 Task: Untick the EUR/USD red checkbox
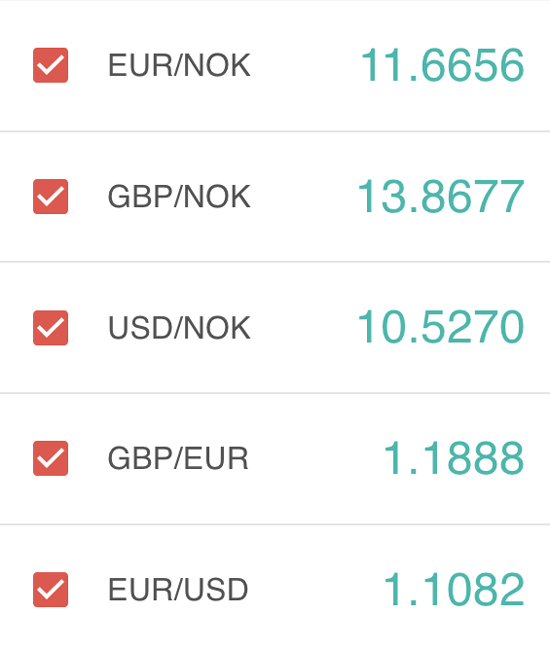tap(51, 589)
